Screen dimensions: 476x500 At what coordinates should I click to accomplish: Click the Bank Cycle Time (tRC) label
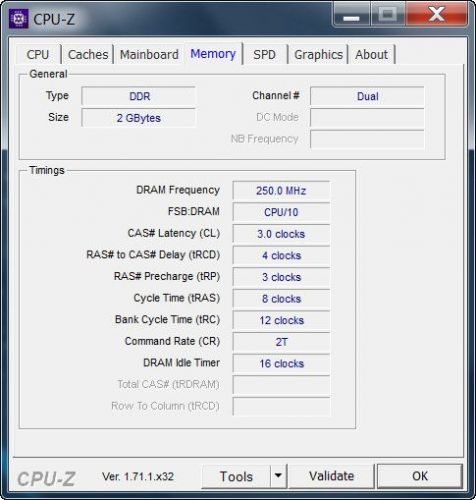click(x=167, y=320)
